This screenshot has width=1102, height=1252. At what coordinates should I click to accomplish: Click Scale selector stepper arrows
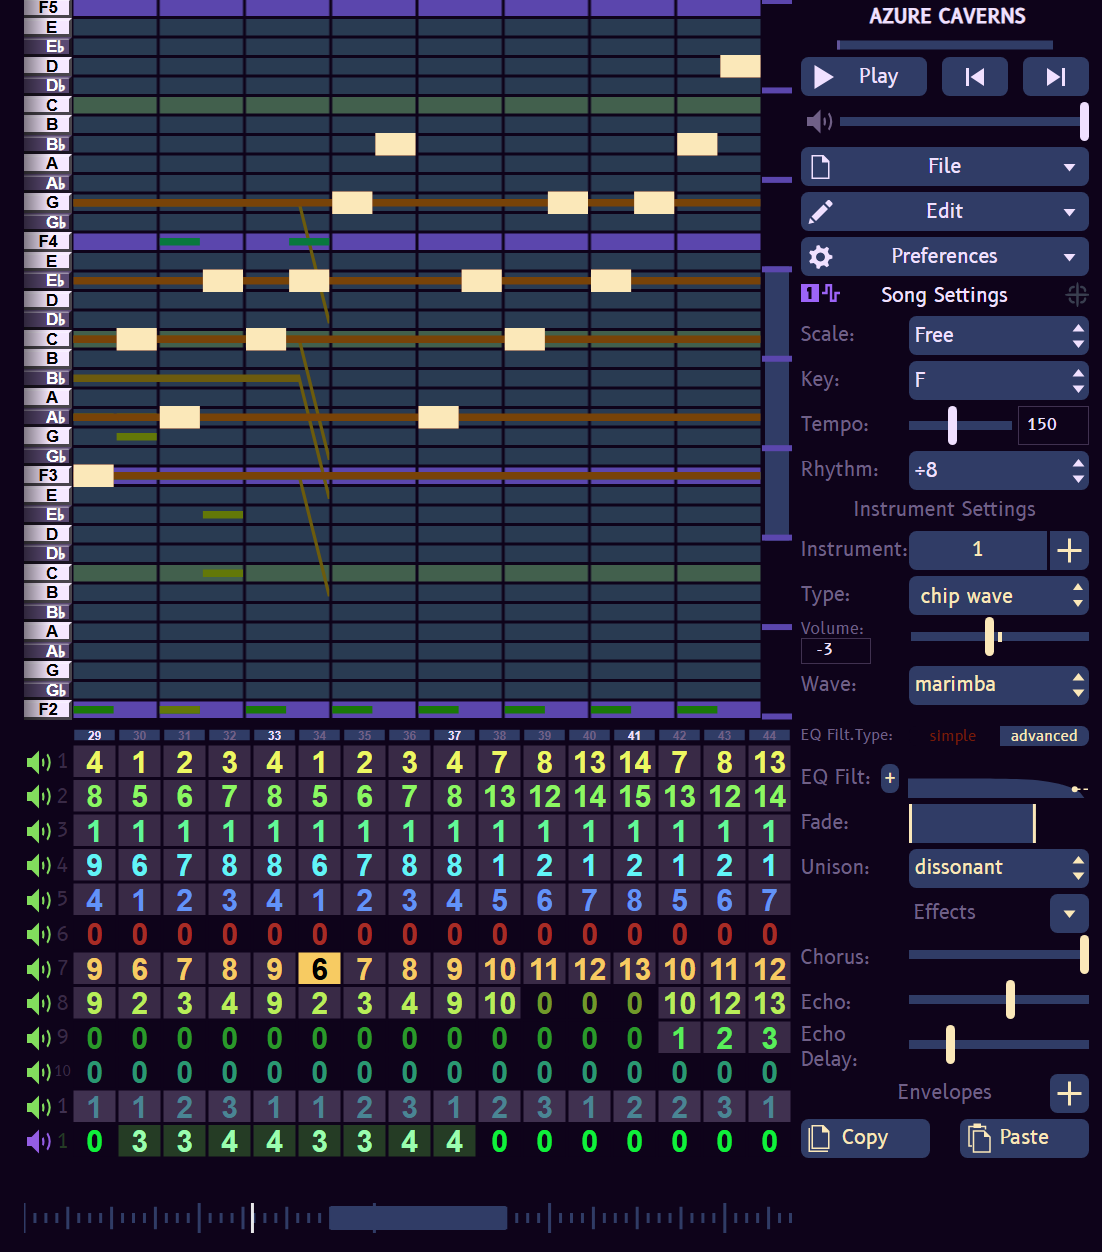point(1078,336)
